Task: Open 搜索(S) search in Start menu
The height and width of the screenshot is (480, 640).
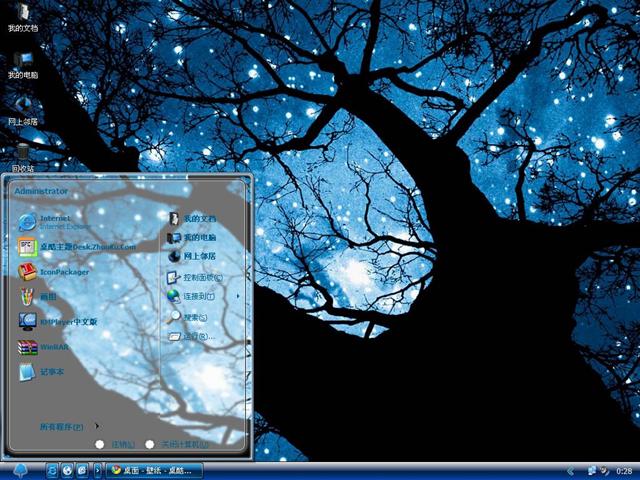Action: tap(187, 317)
